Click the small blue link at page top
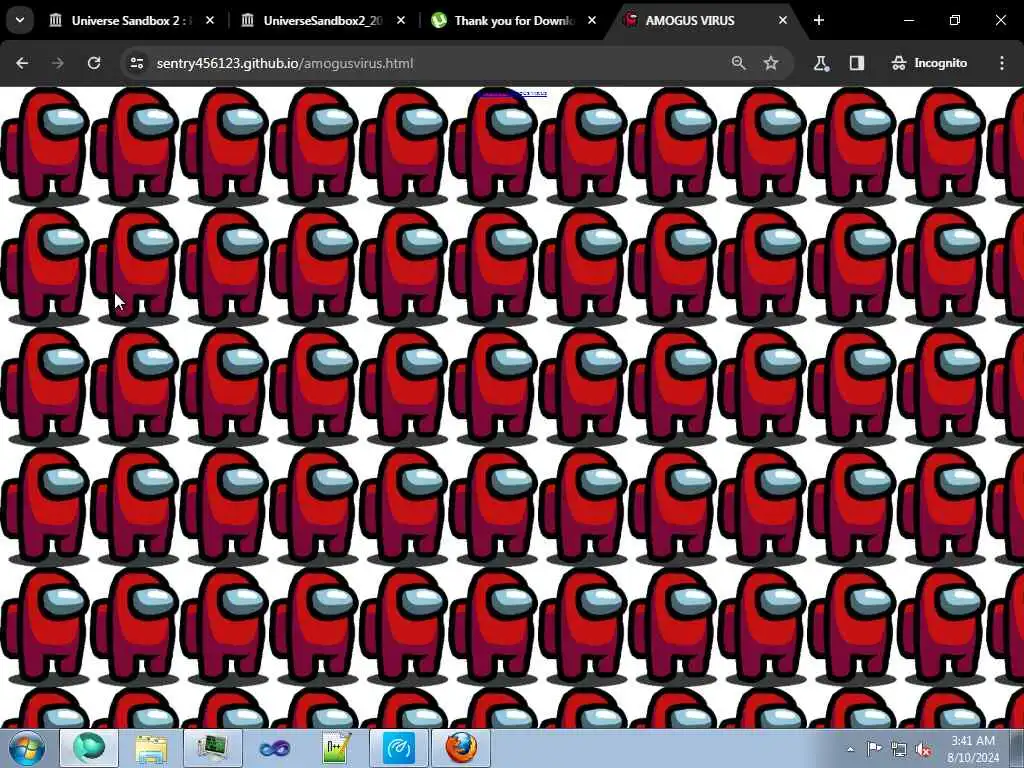1024x768 pixels. (x=511, y=93)
